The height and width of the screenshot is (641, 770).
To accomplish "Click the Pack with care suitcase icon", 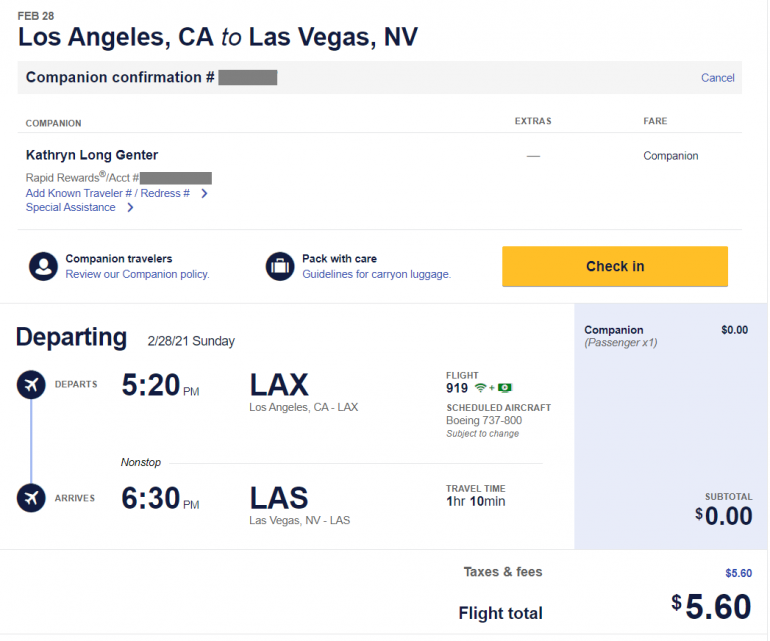I will click(x=279, y=266).
